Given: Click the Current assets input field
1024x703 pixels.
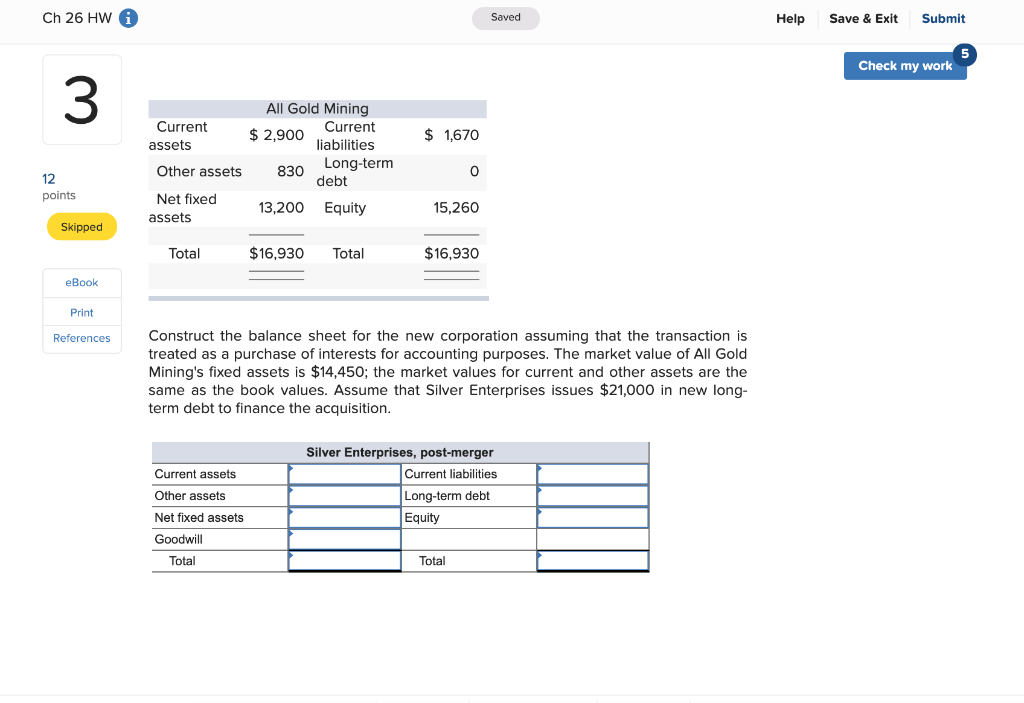Looking at the screenshot, I should tap(344, 473).
